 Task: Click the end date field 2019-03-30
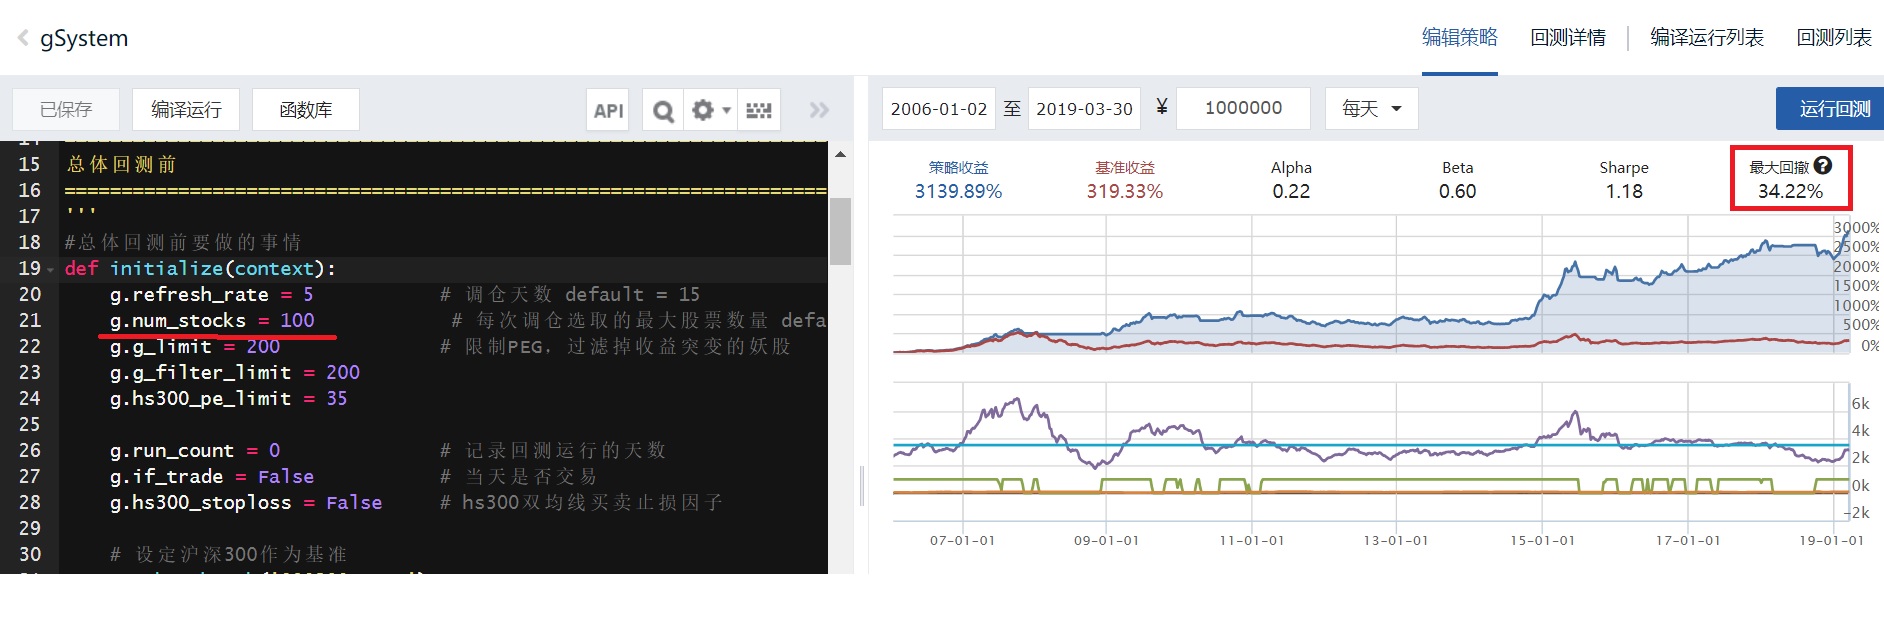tap(1084, 108)
